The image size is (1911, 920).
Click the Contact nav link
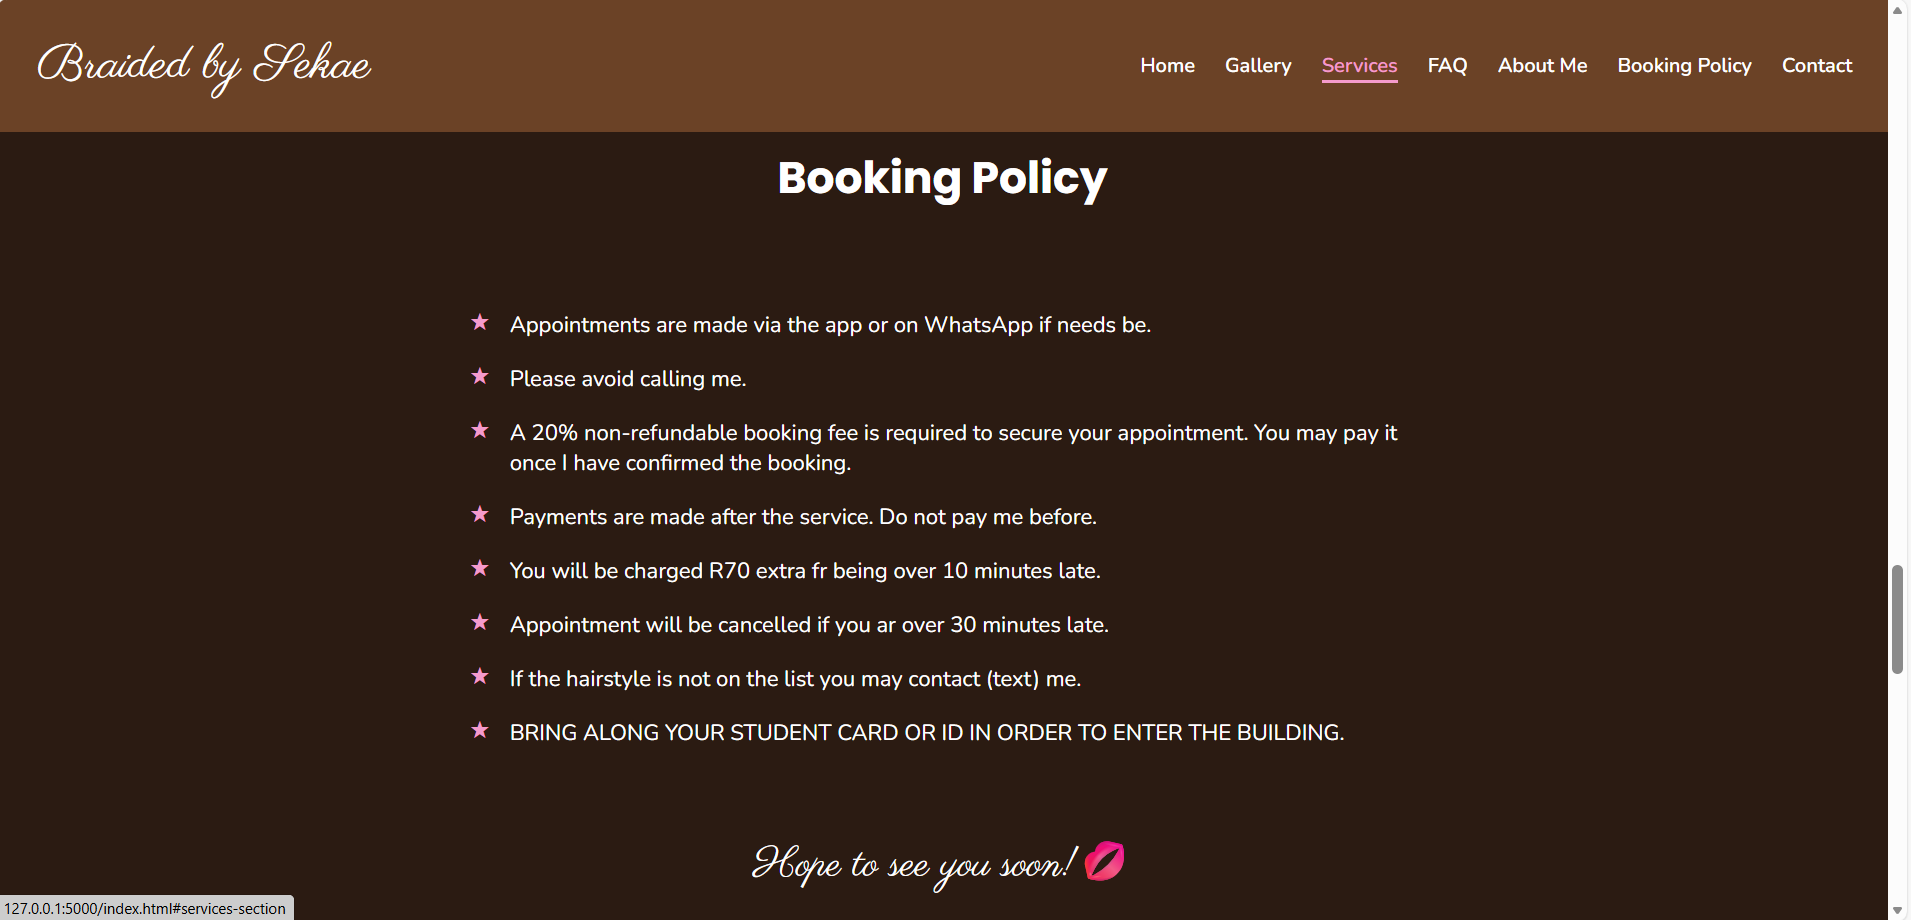pyautogui.click(x=1816, y=66)
